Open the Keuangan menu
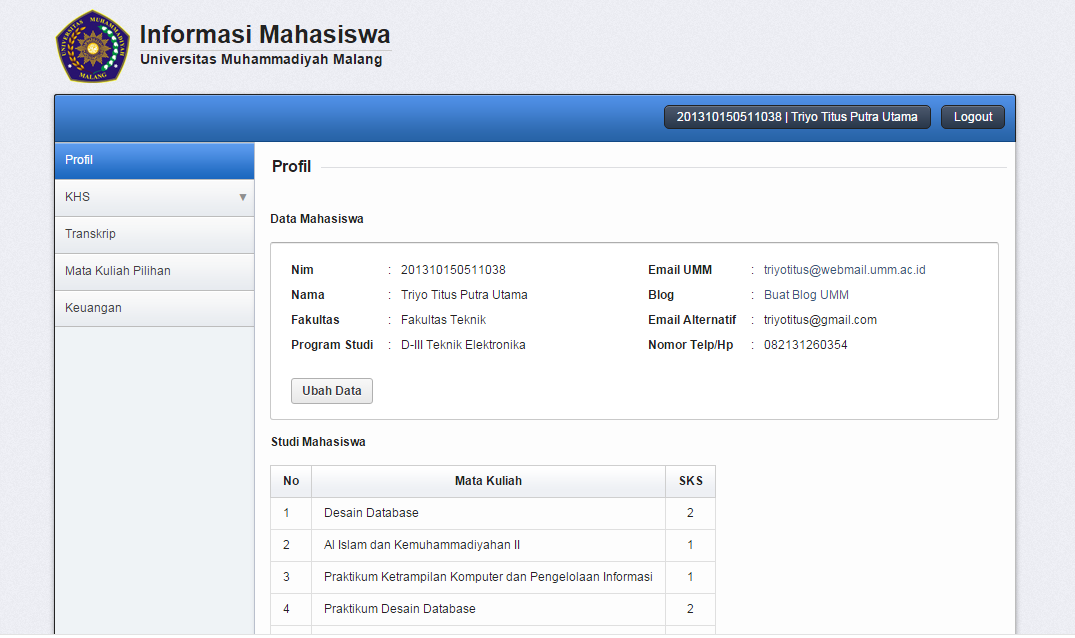Screen dimensions: 1075x638 pos(154,308)
